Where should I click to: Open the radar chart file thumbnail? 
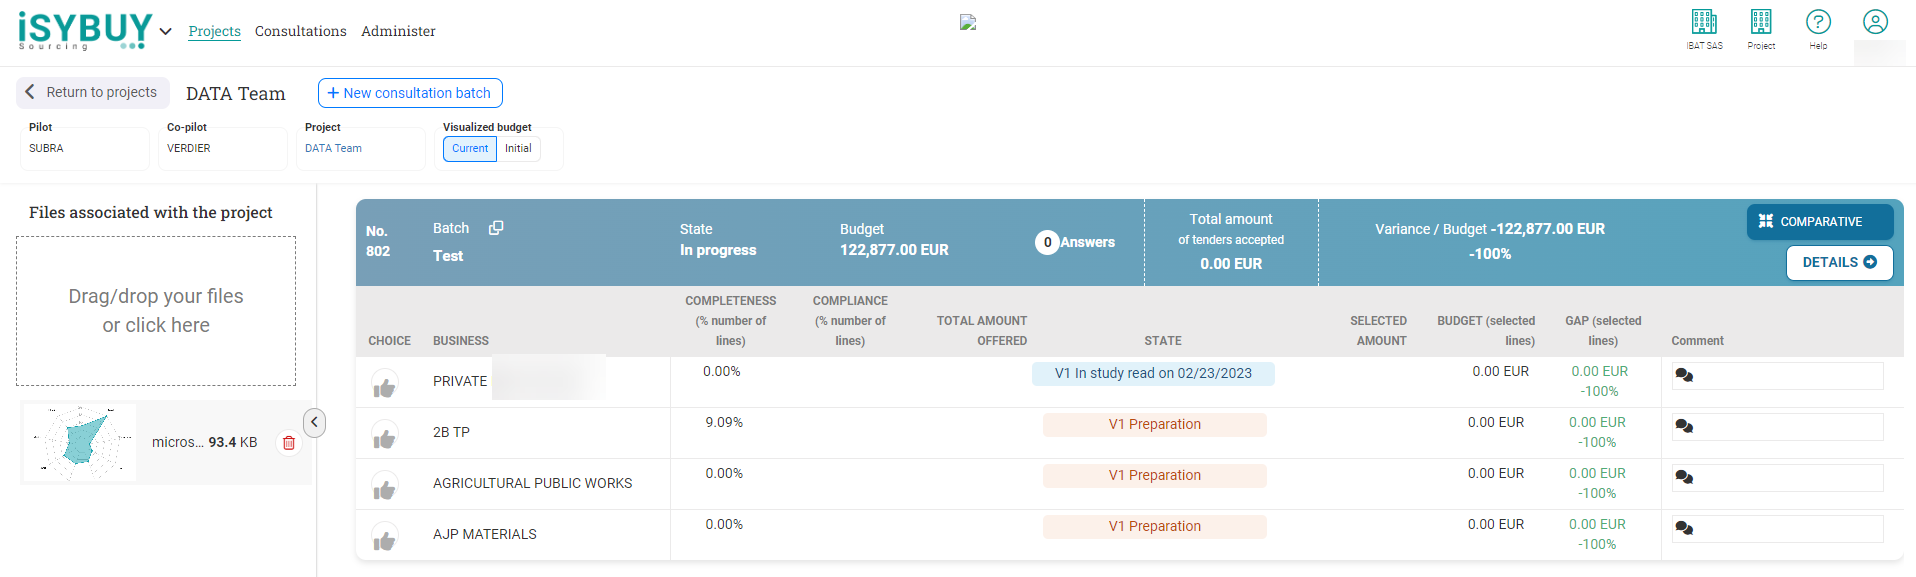coord(80,442)
